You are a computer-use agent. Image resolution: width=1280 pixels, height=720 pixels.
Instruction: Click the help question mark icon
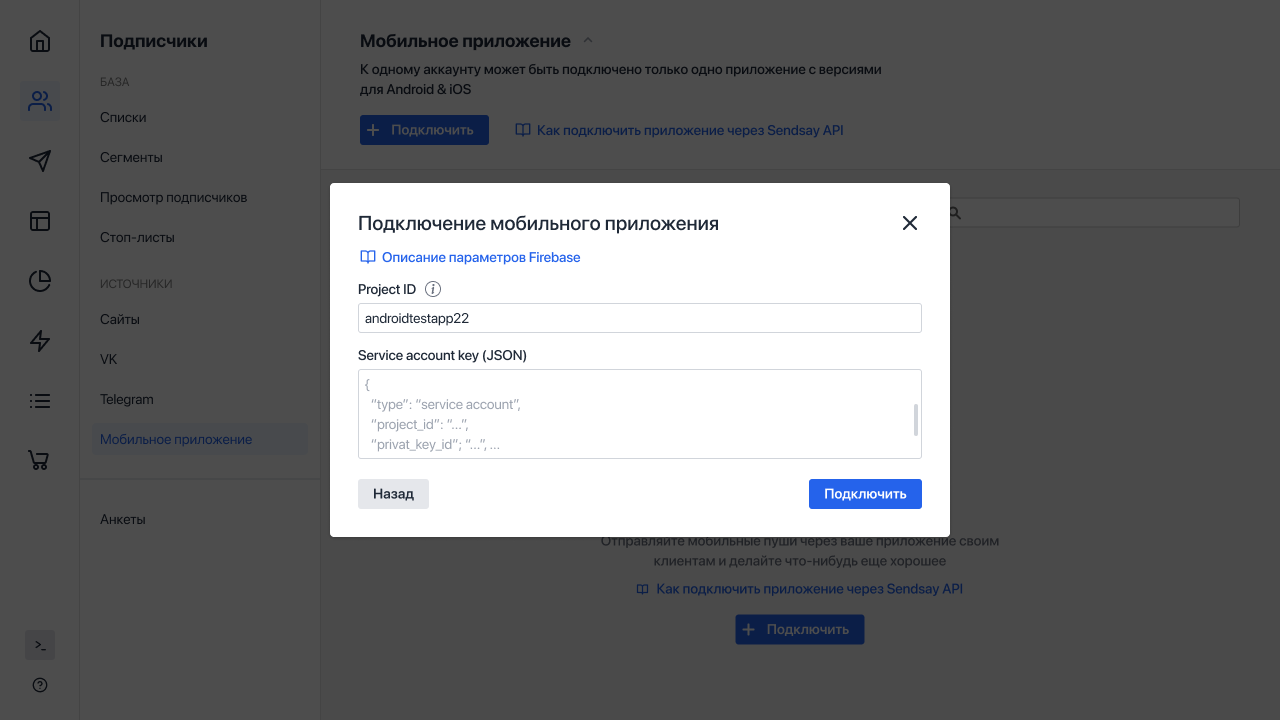[x=39, y=684]
